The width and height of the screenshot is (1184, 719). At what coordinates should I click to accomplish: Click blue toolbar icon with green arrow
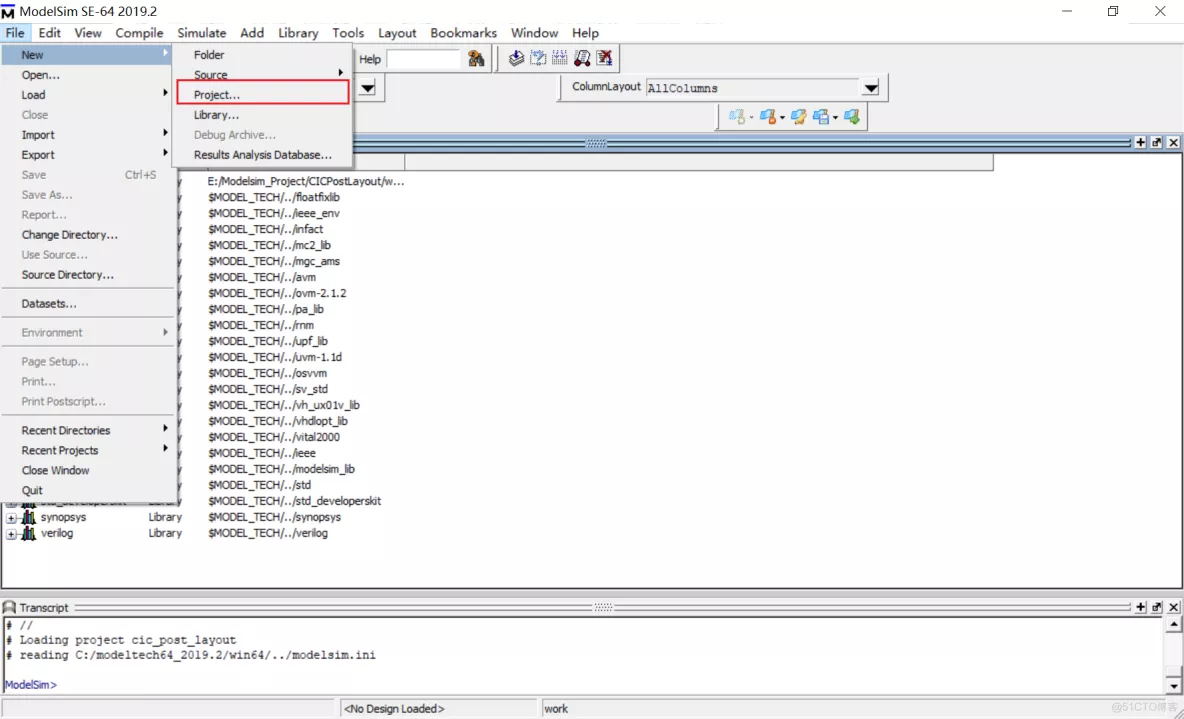[x=852, y=116]
